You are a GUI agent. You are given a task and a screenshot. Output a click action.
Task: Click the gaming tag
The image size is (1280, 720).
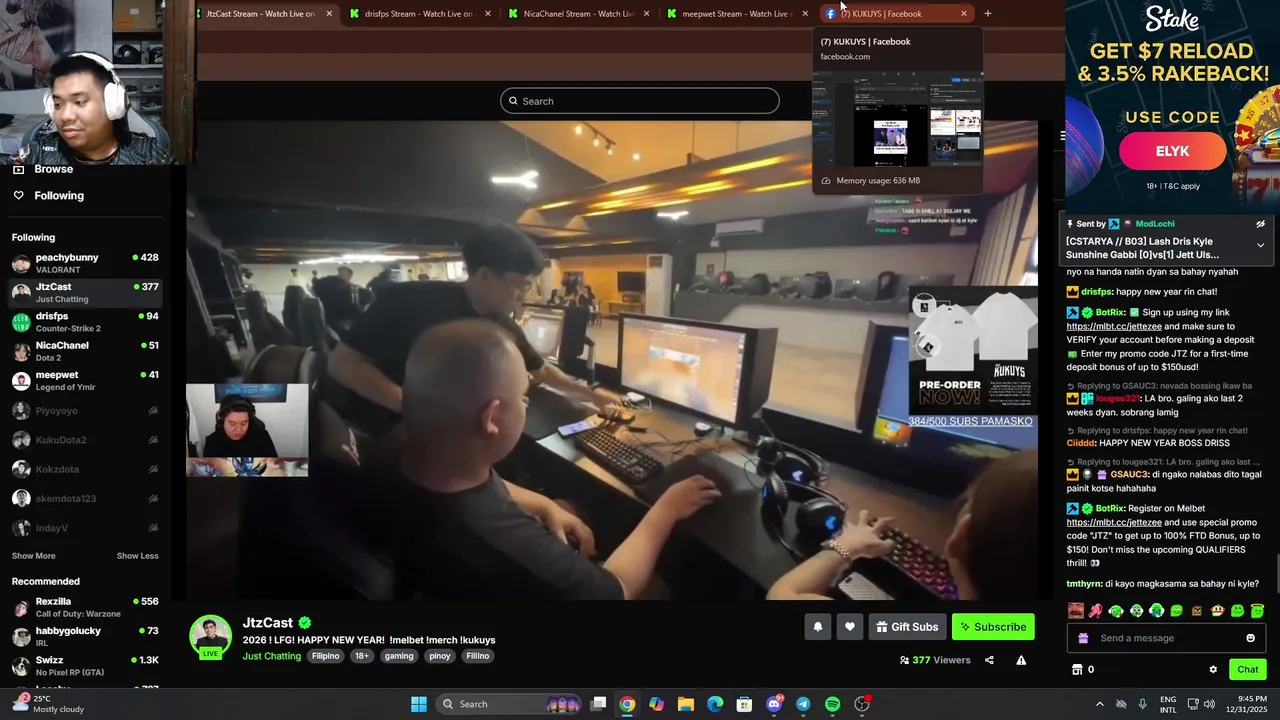click(x=399, y=656)
